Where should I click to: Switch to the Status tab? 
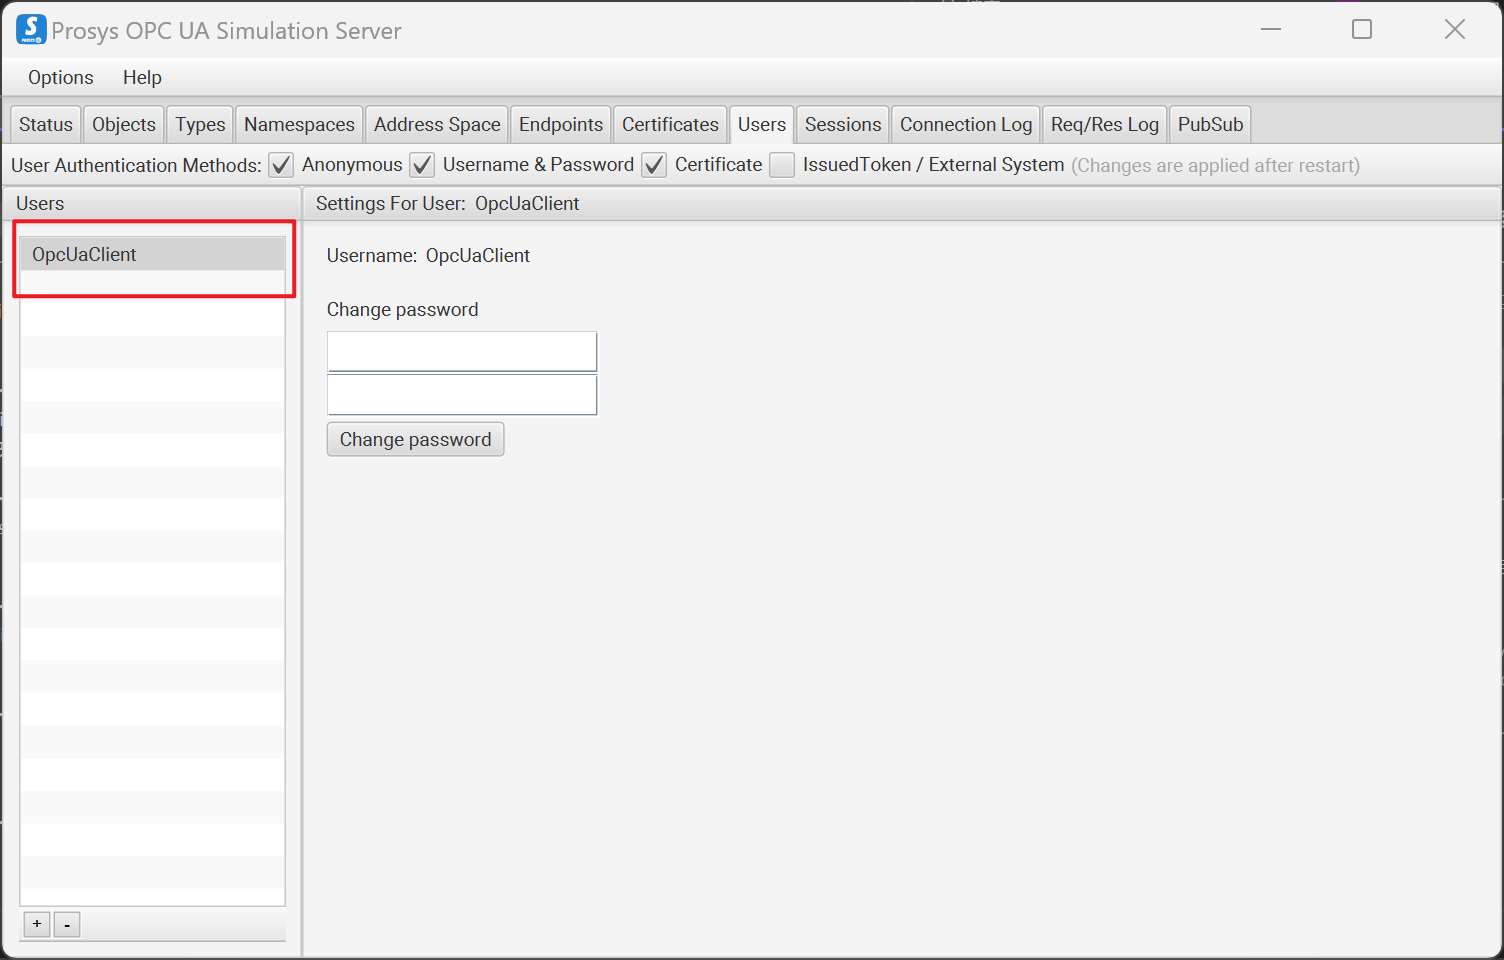(x=46, y=125)
